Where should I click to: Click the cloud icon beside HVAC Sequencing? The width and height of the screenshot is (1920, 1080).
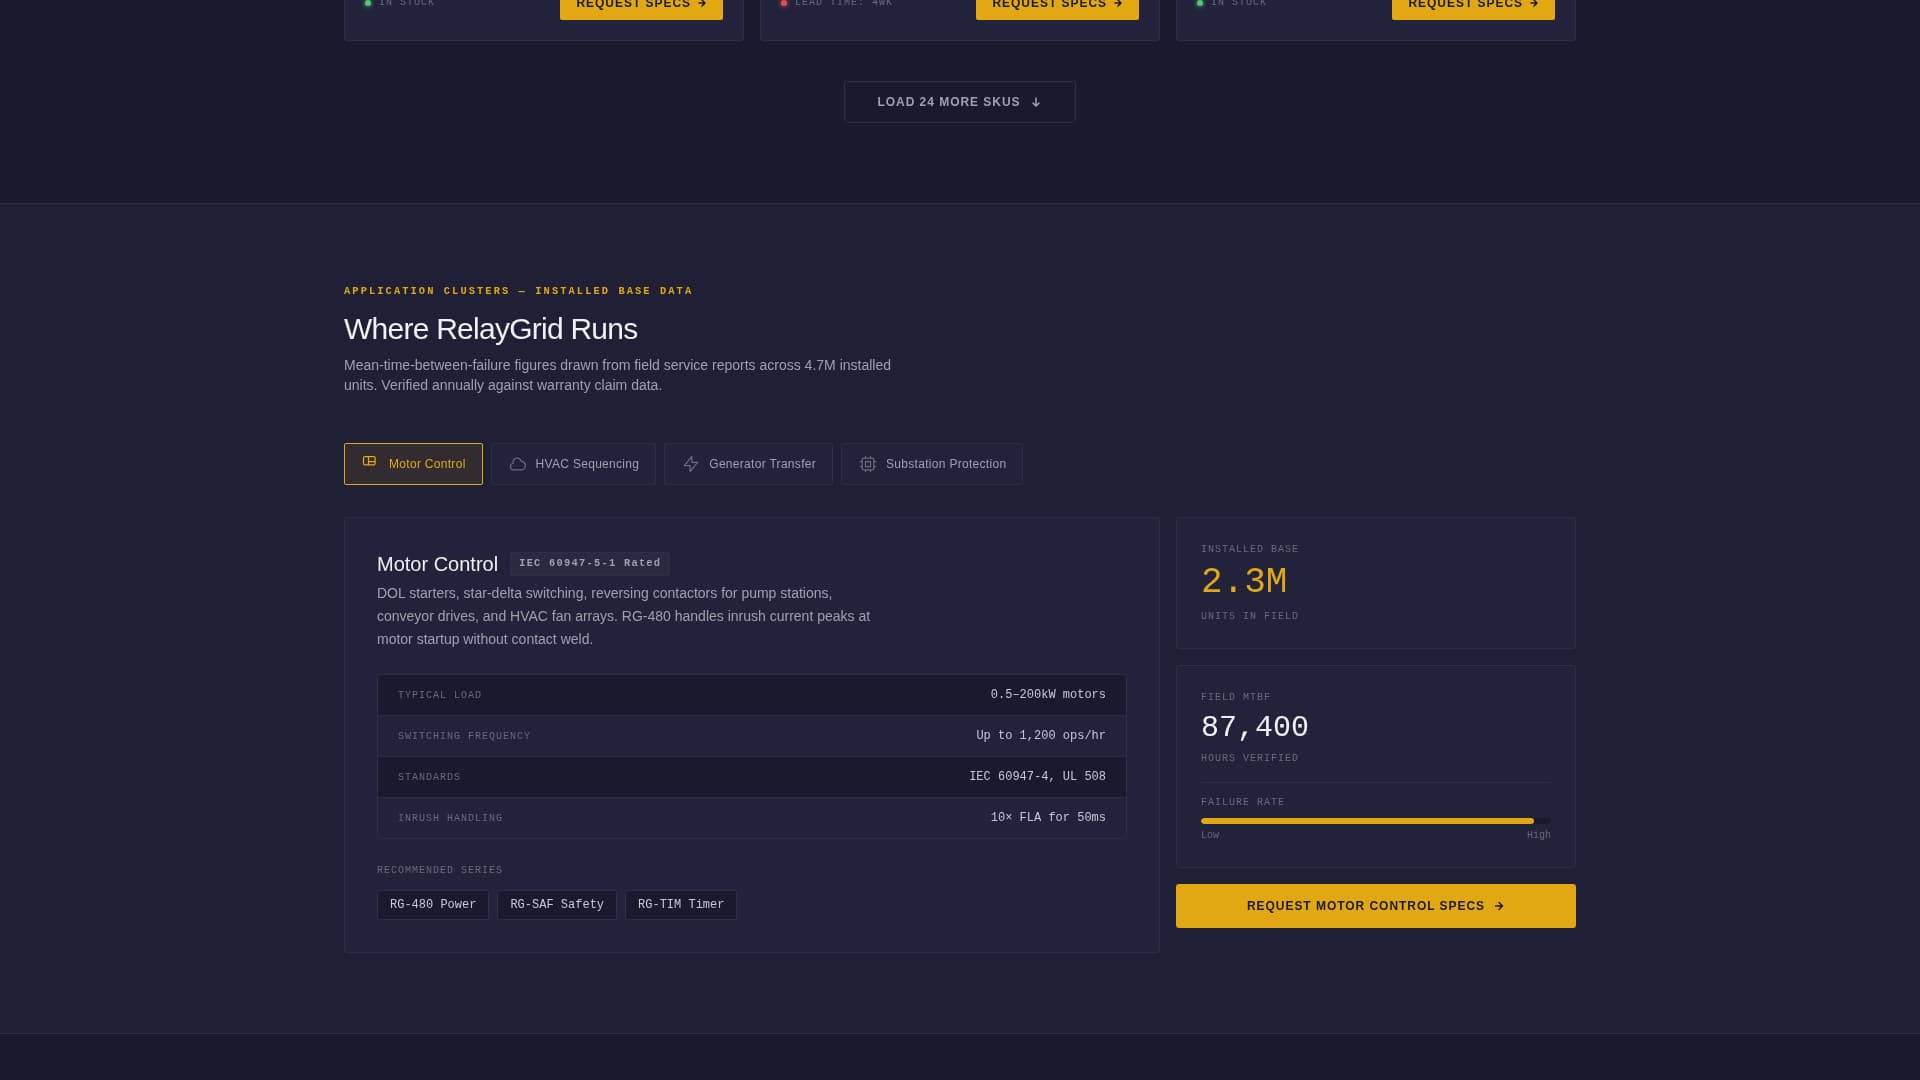[x=518, y=464]
